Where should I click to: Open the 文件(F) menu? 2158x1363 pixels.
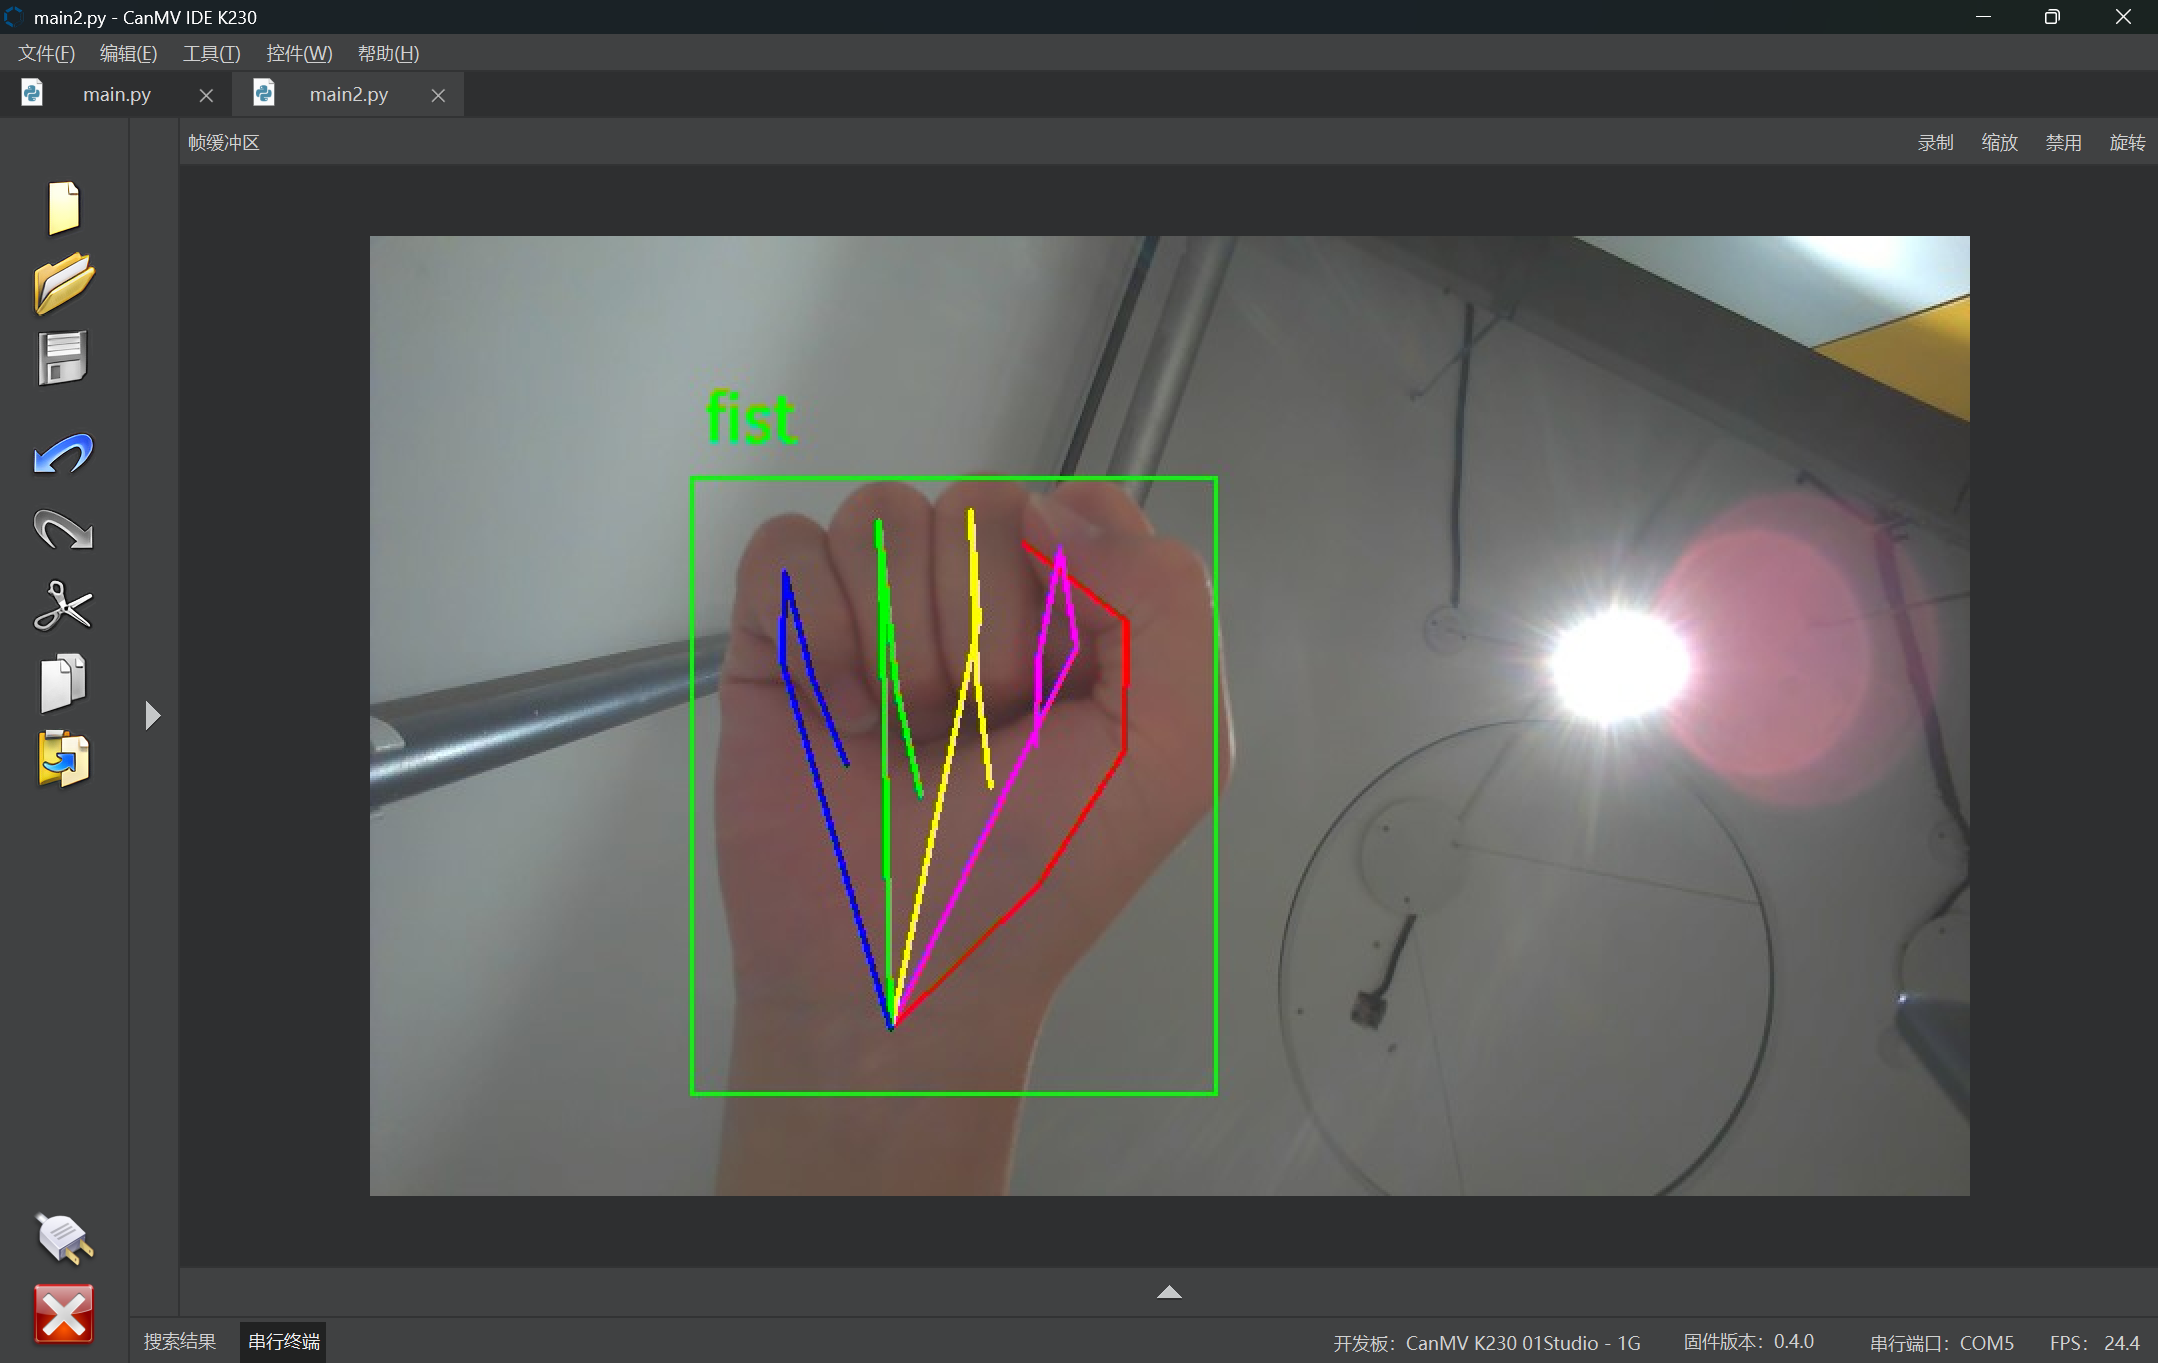tap(46, 53)
